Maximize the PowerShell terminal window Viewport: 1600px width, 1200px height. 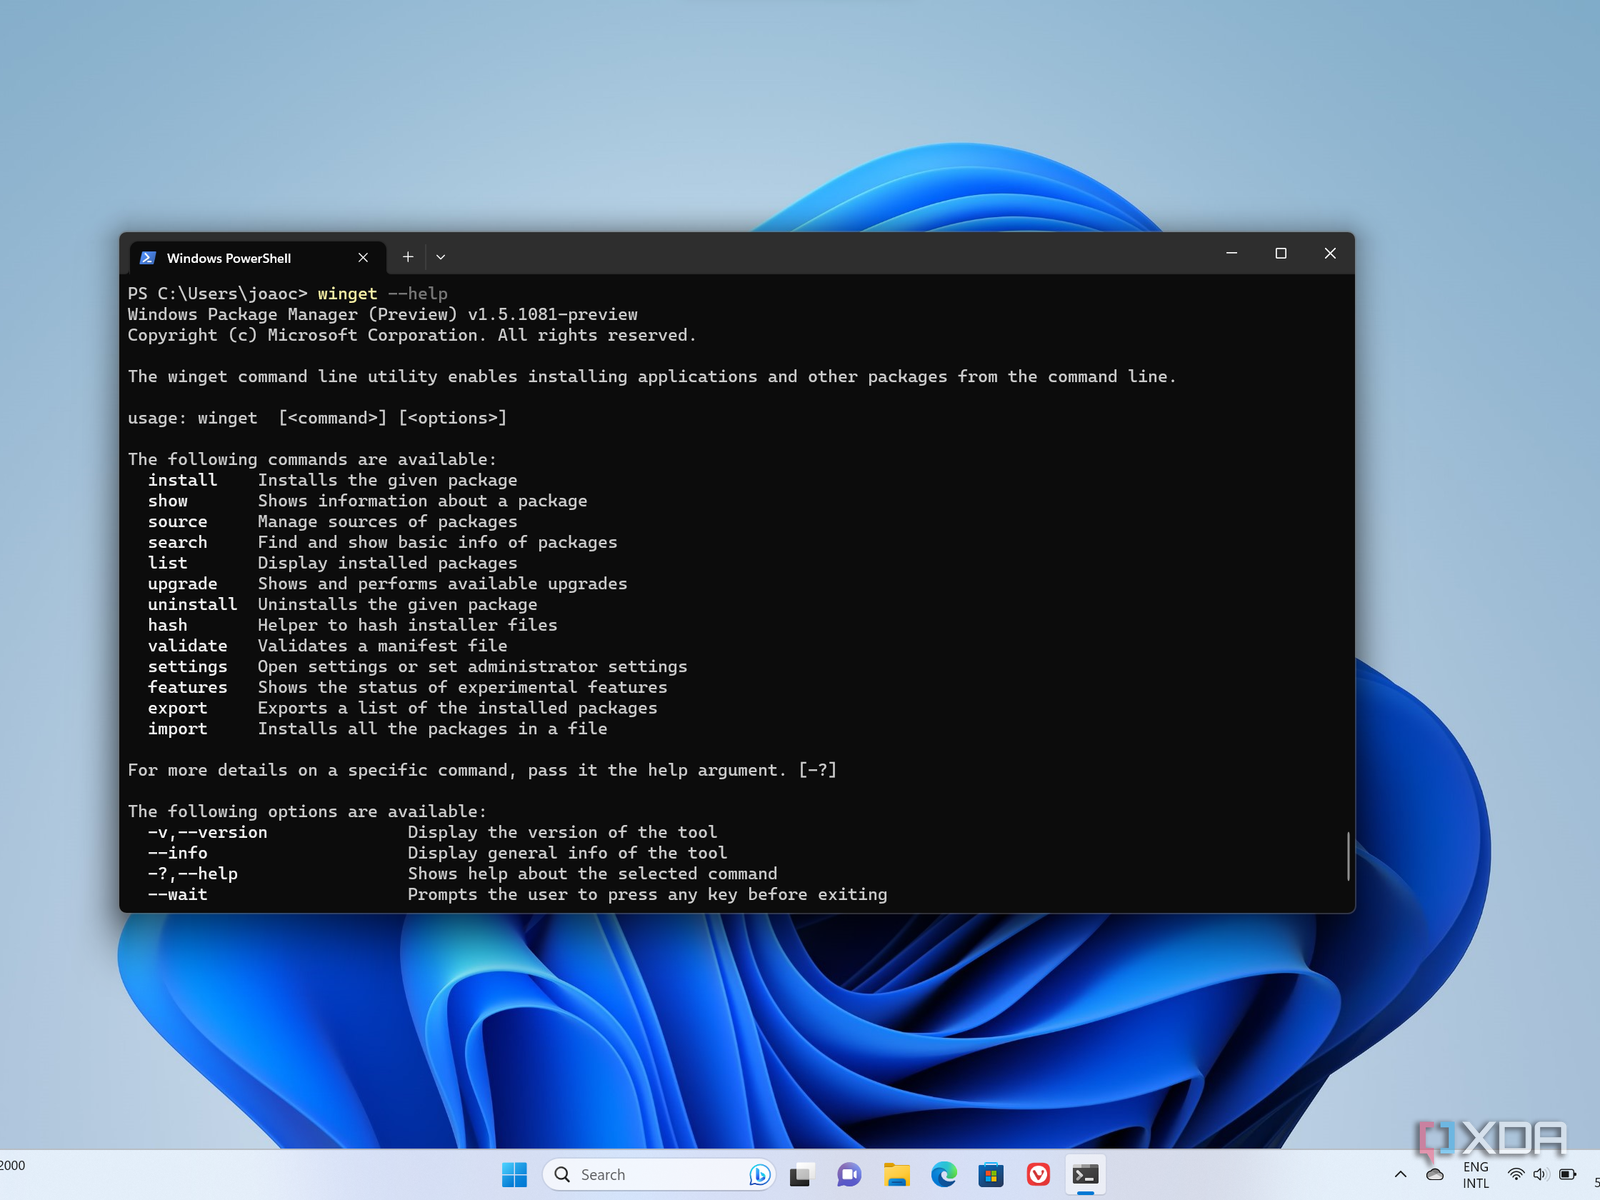(1281, 254)
